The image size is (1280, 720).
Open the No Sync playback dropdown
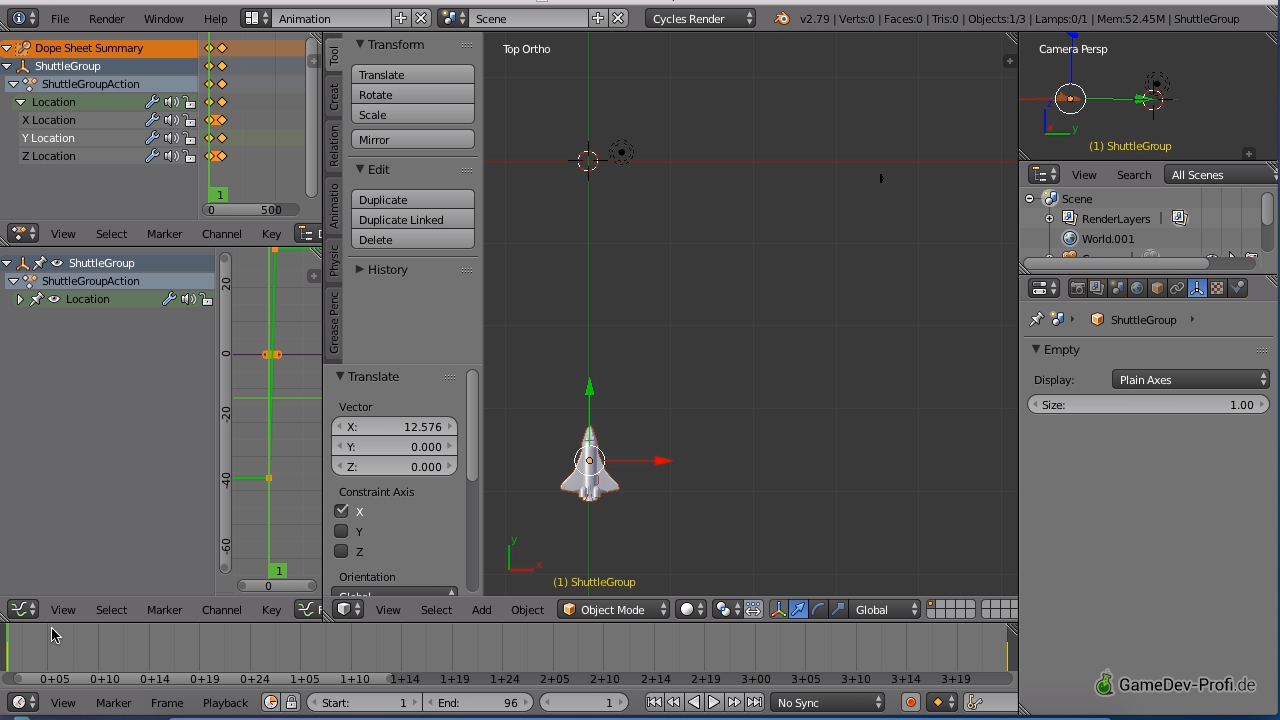[829, 702]
